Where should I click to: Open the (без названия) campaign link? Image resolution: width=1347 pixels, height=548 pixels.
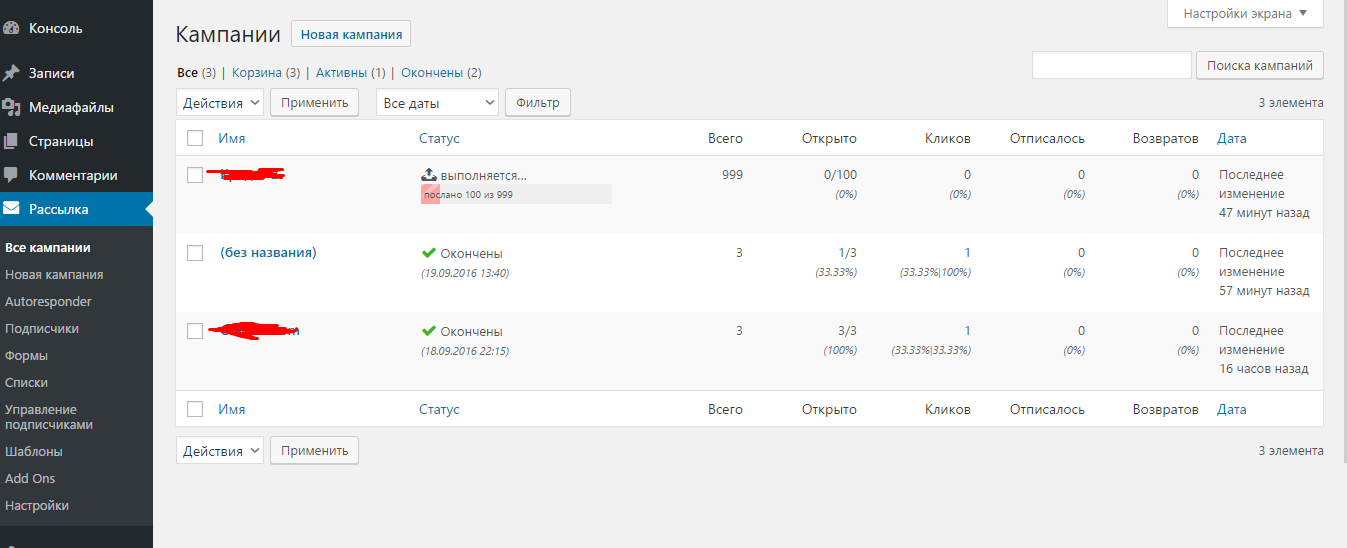pyautogui.click(x=268, y=253)
